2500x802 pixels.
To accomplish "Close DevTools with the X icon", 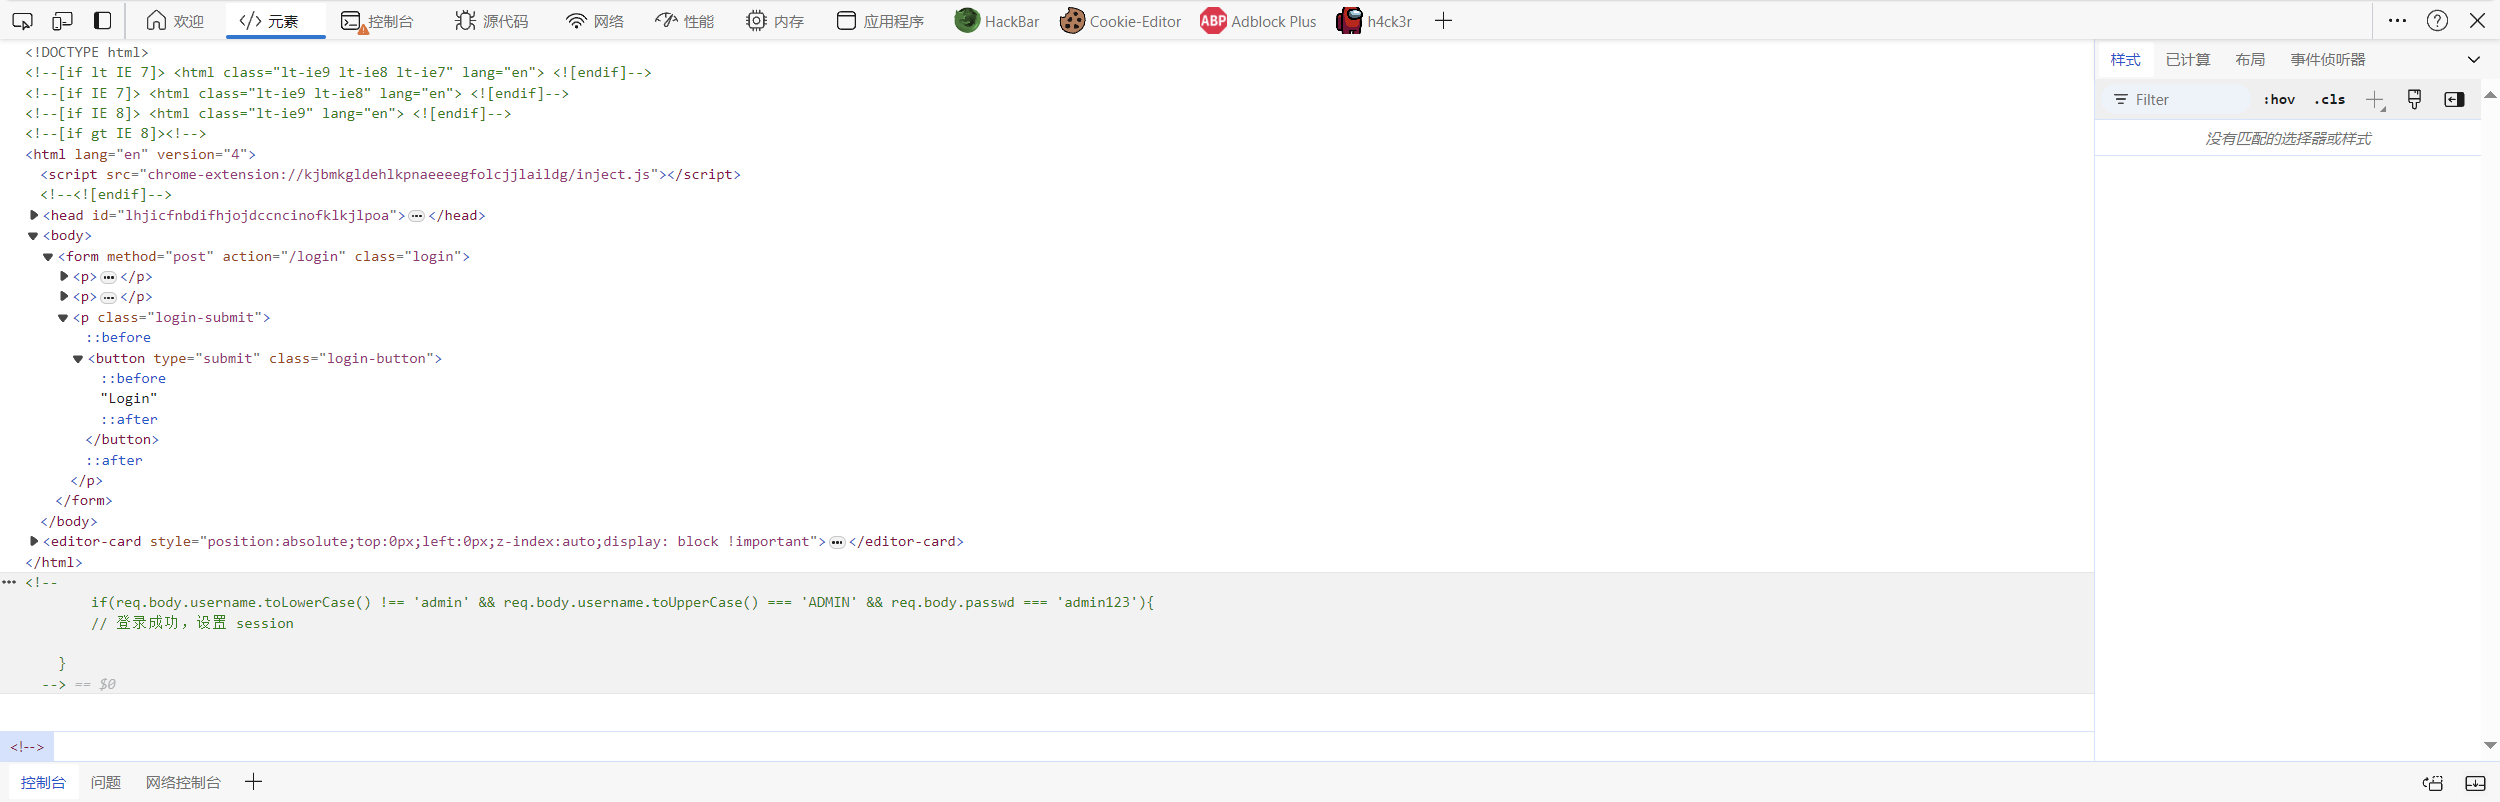I will click(2477, 20).
